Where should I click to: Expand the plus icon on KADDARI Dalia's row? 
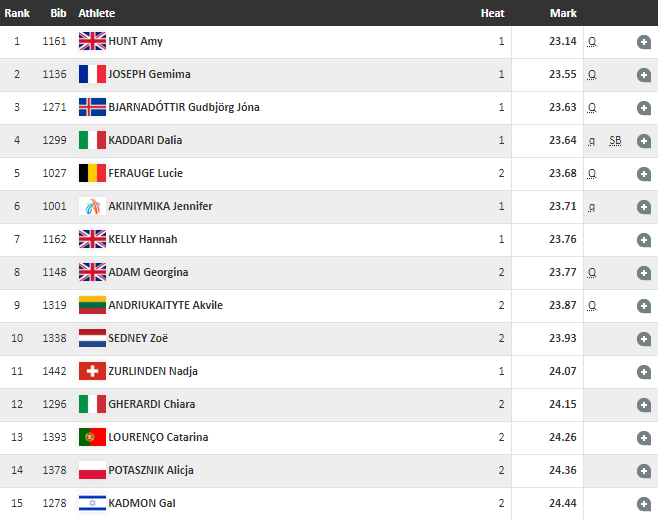pyautogui.click(x=644, y=141)
